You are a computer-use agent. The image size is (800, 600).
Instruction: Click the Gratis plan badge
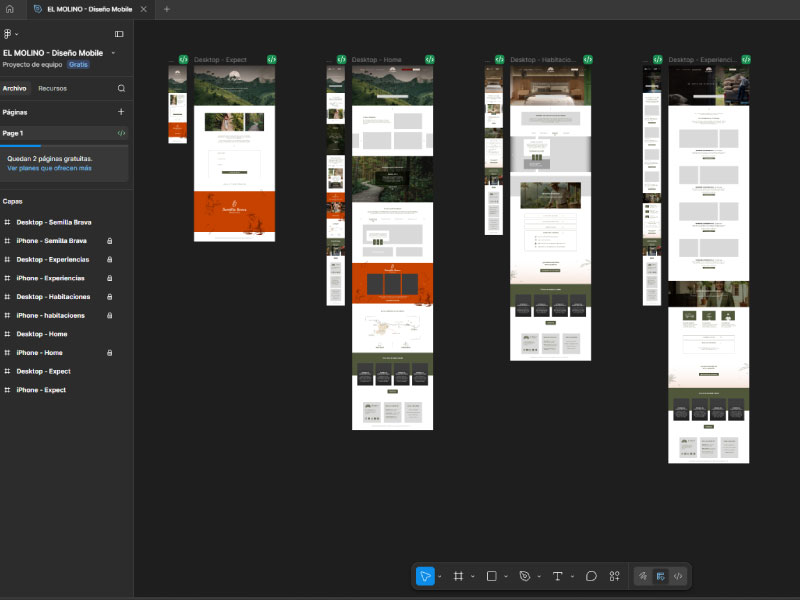tap(78, 64)
